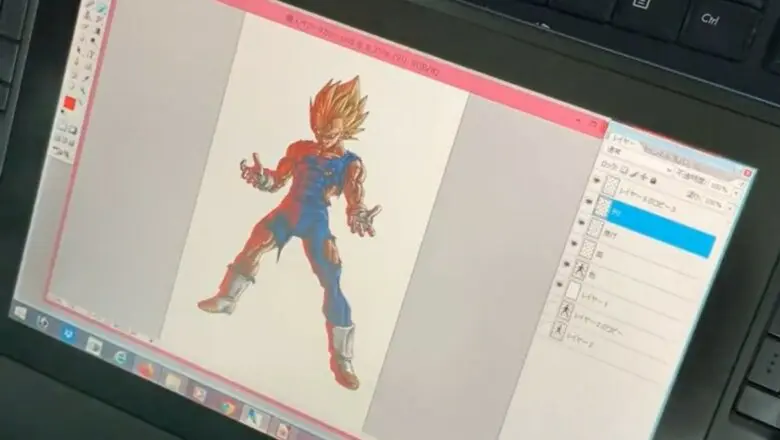Select the レイヤー1 layer name
The image size is (780, 440).
tap(594, 300)
